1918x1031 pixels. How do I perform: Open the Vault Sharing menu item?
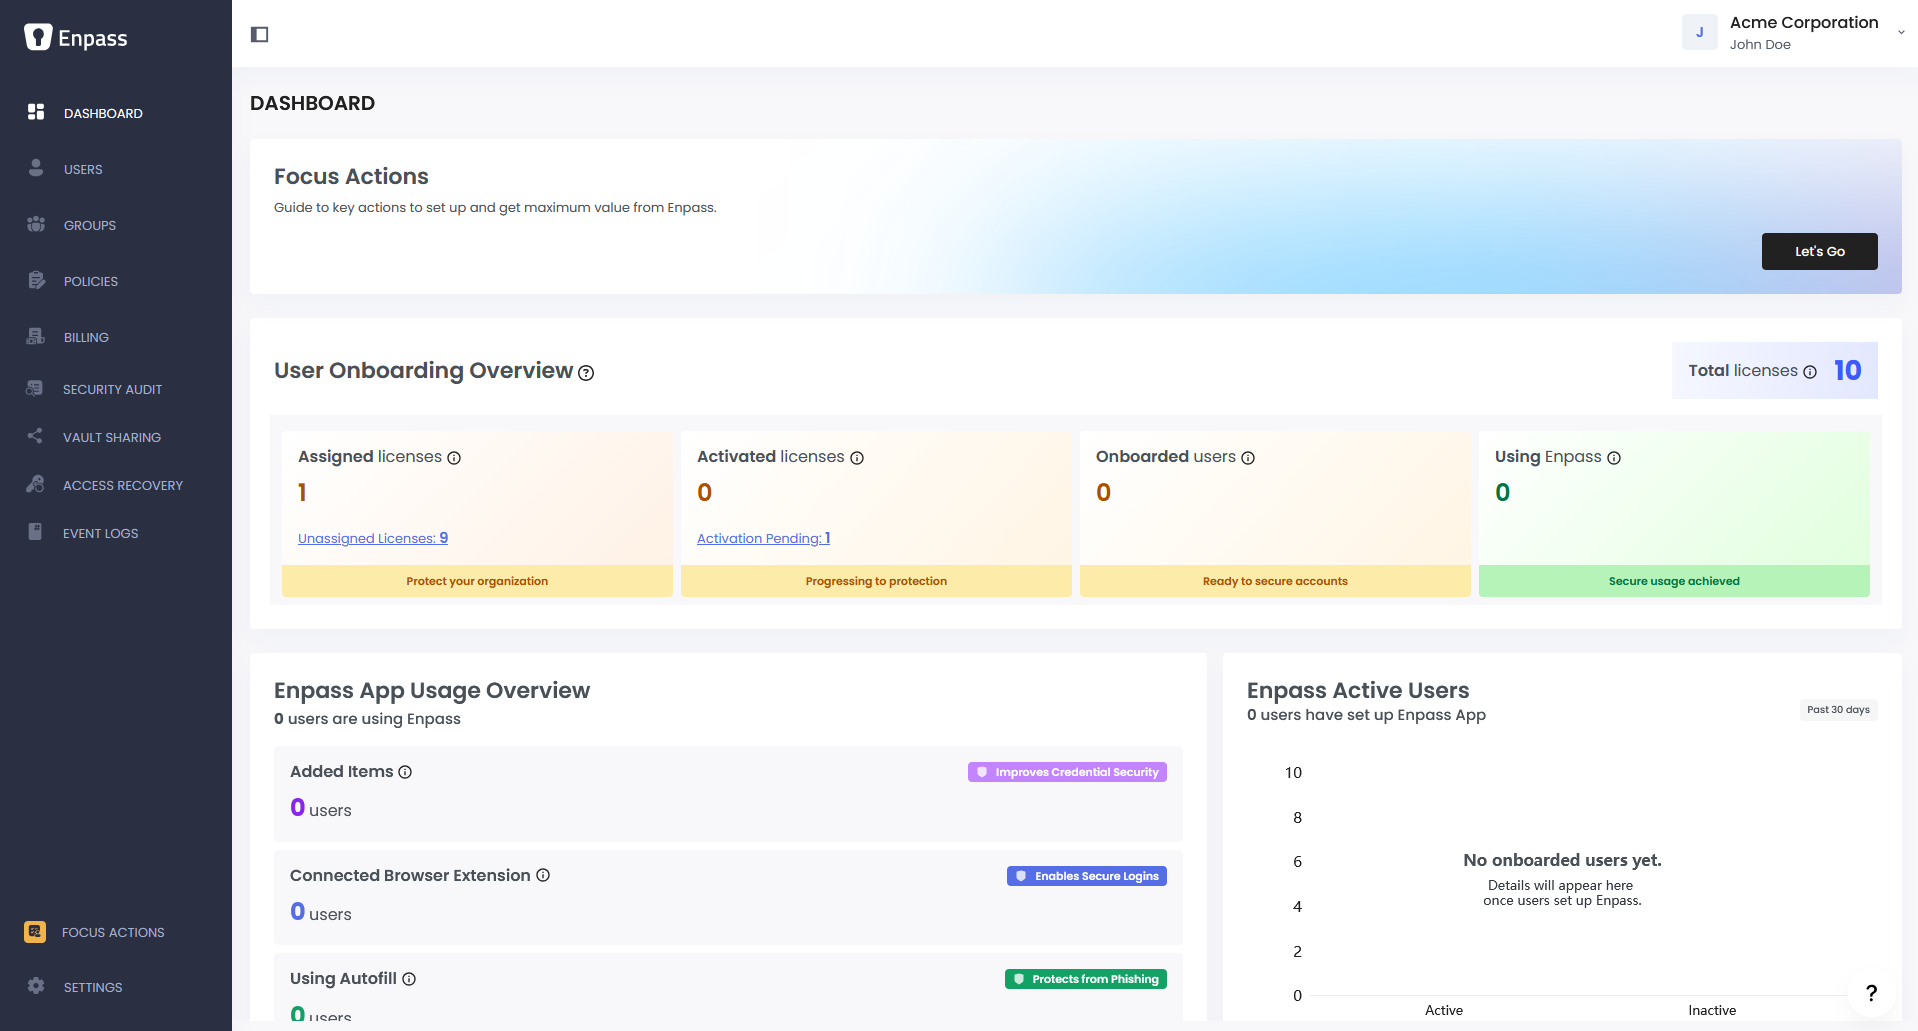tap(112, 437)
